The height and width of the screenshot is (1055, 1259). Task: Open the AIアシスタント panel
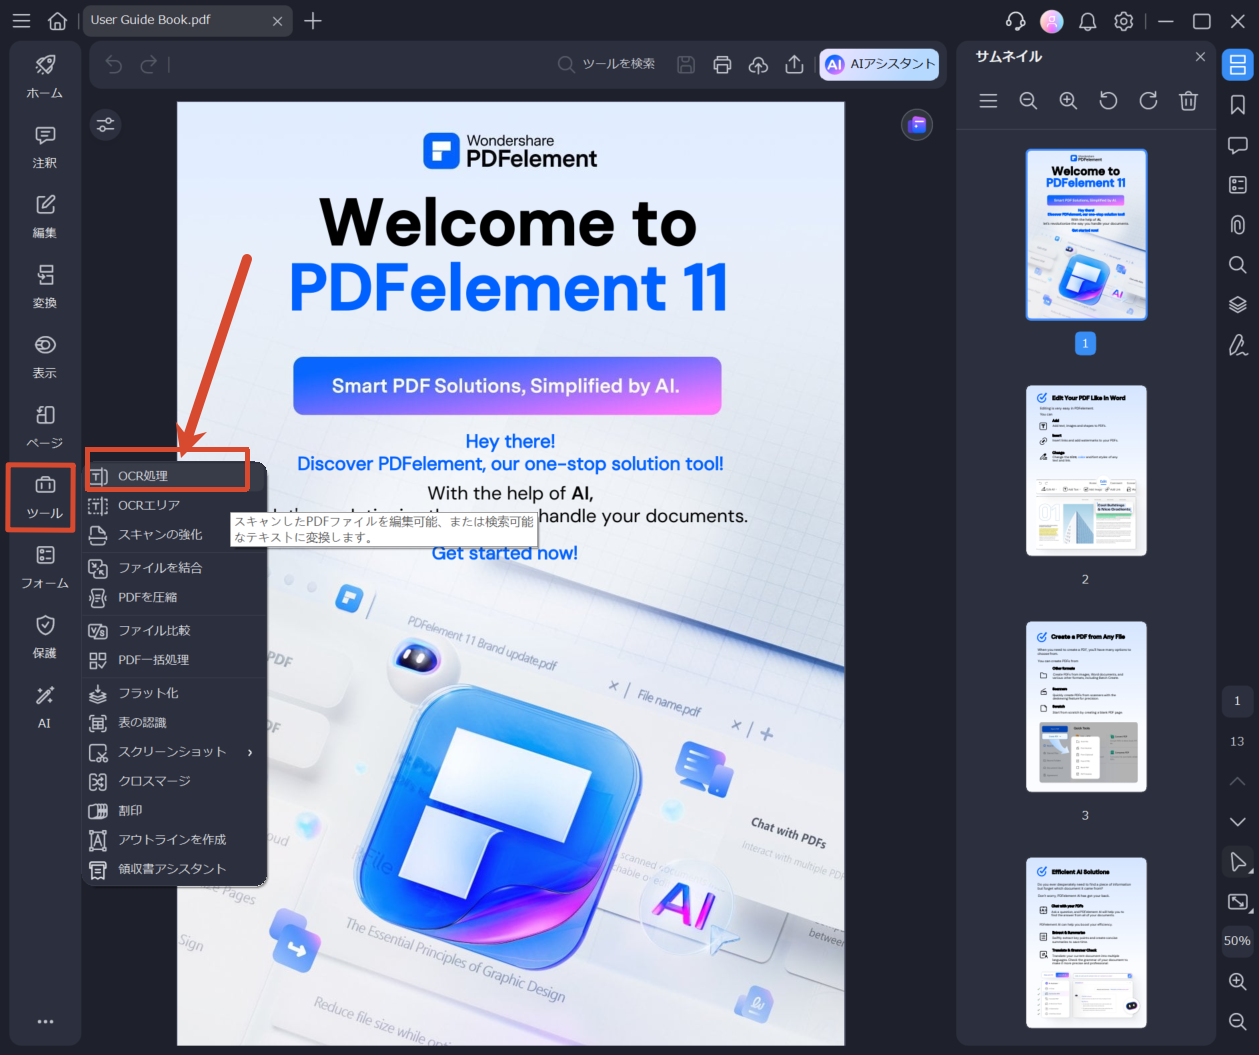(x=880, y=64)
